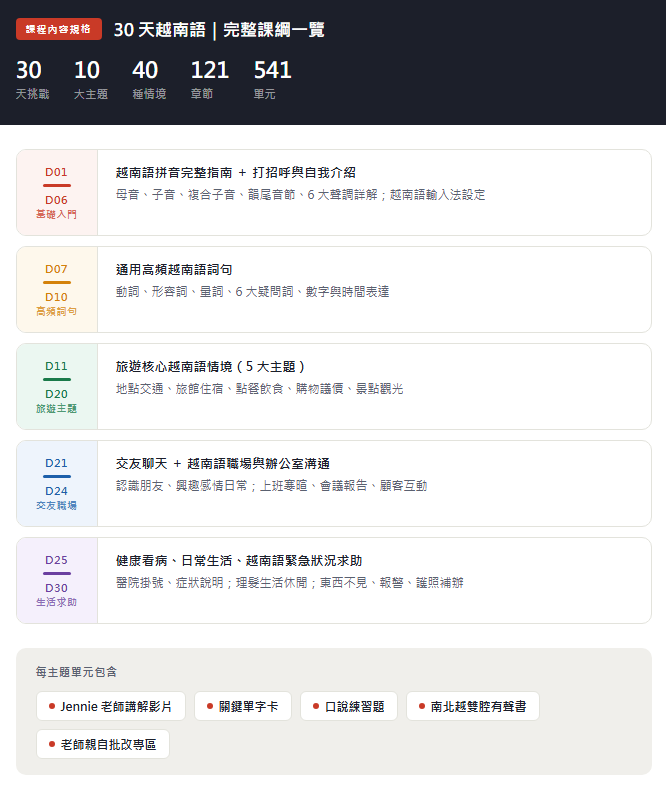Click the 121 章節 statistic
The height and width of the screenshot is (790, 666).
210,80
